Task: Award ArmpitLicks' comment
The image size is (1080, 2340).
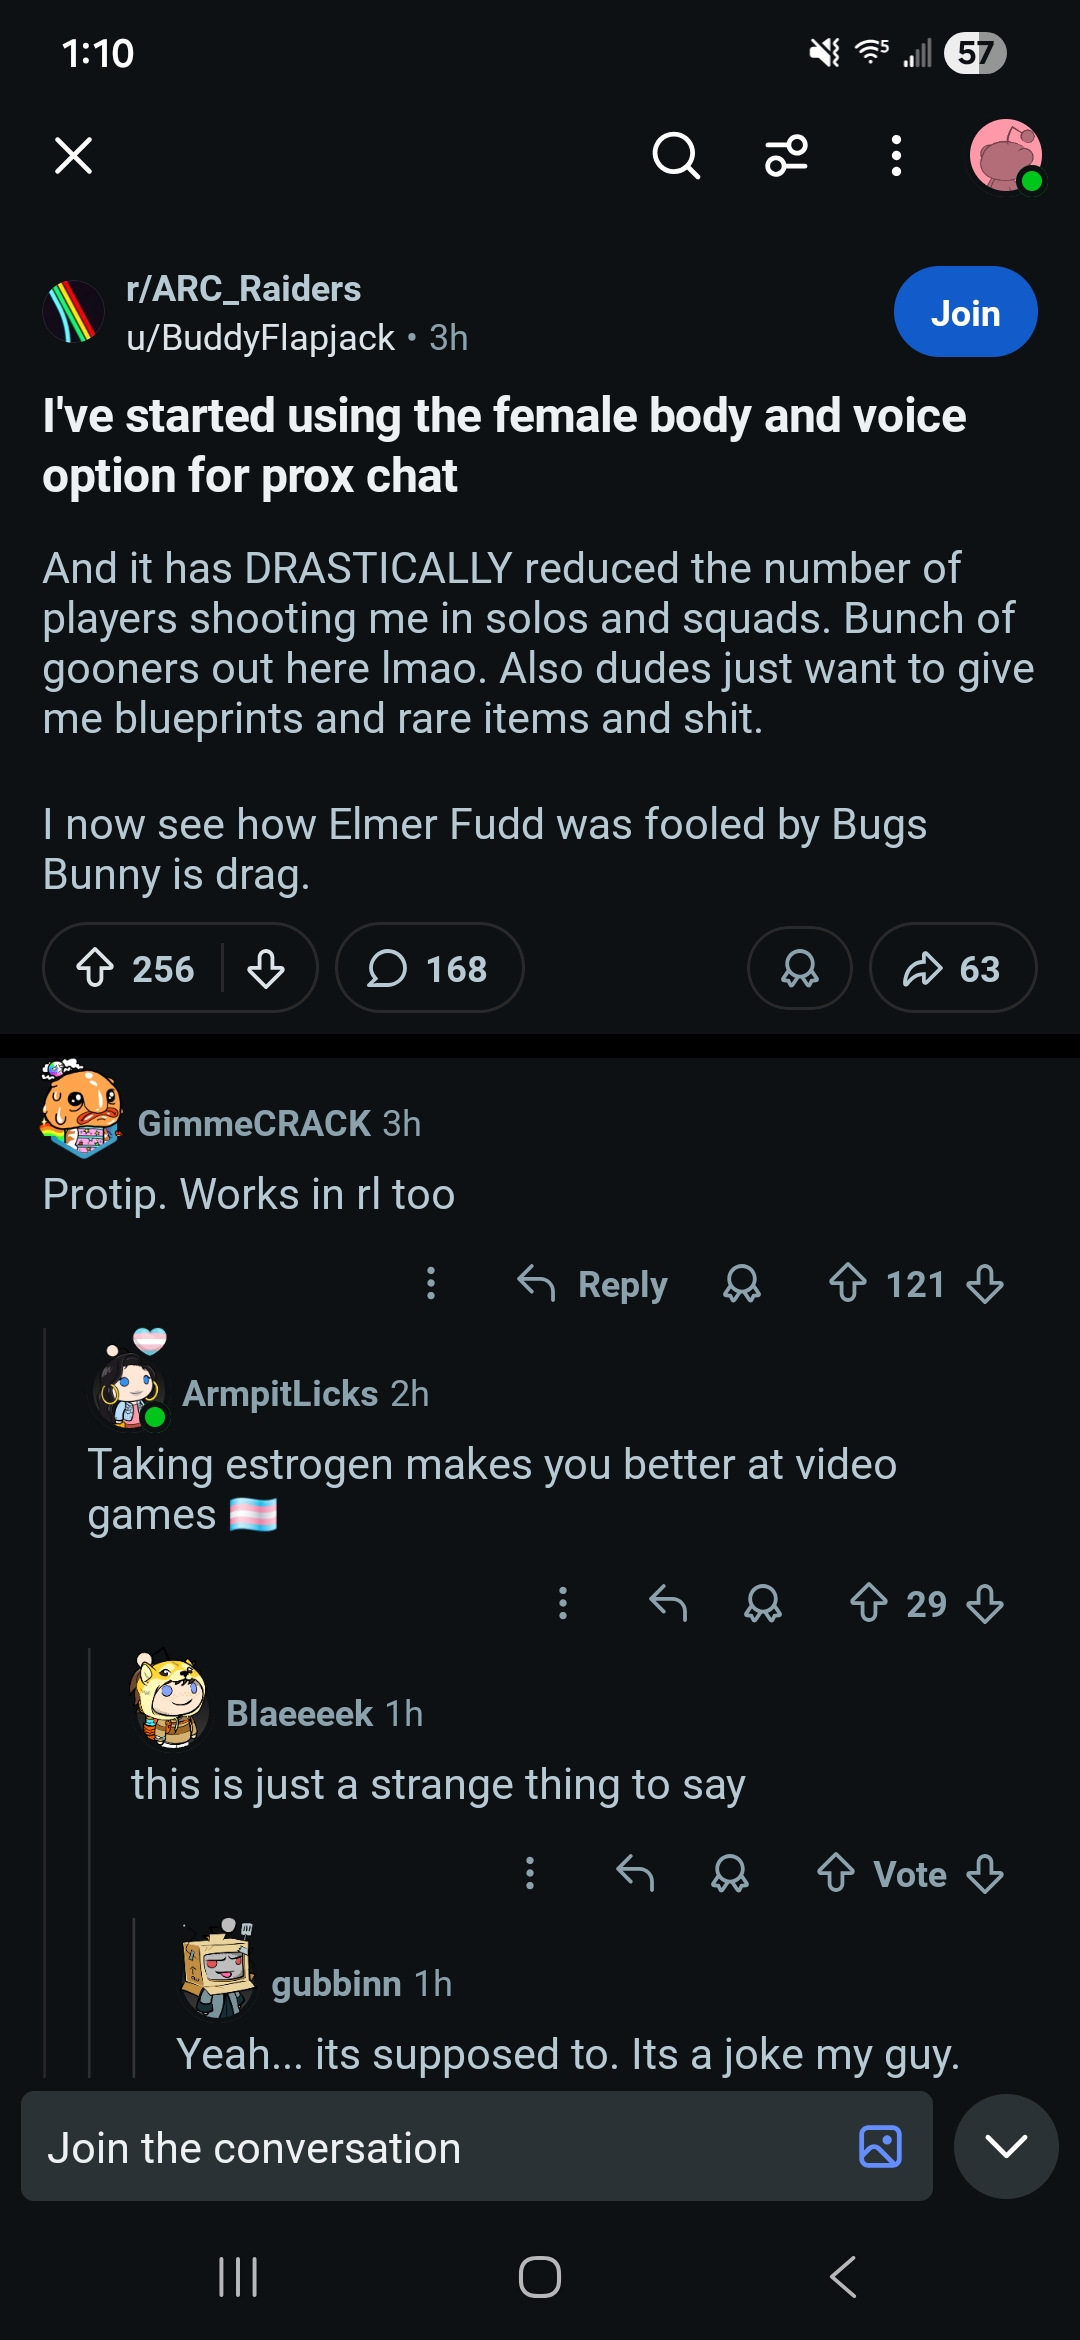Action: [763, 1603]
